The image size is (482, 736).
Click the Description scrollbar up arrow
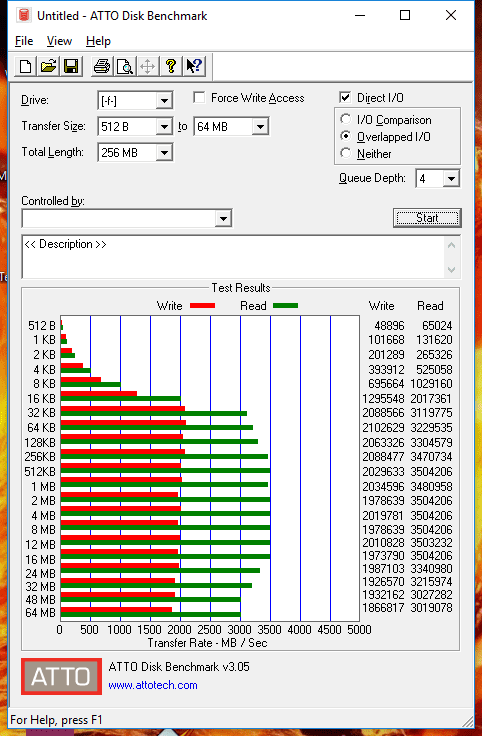(451, 245)
